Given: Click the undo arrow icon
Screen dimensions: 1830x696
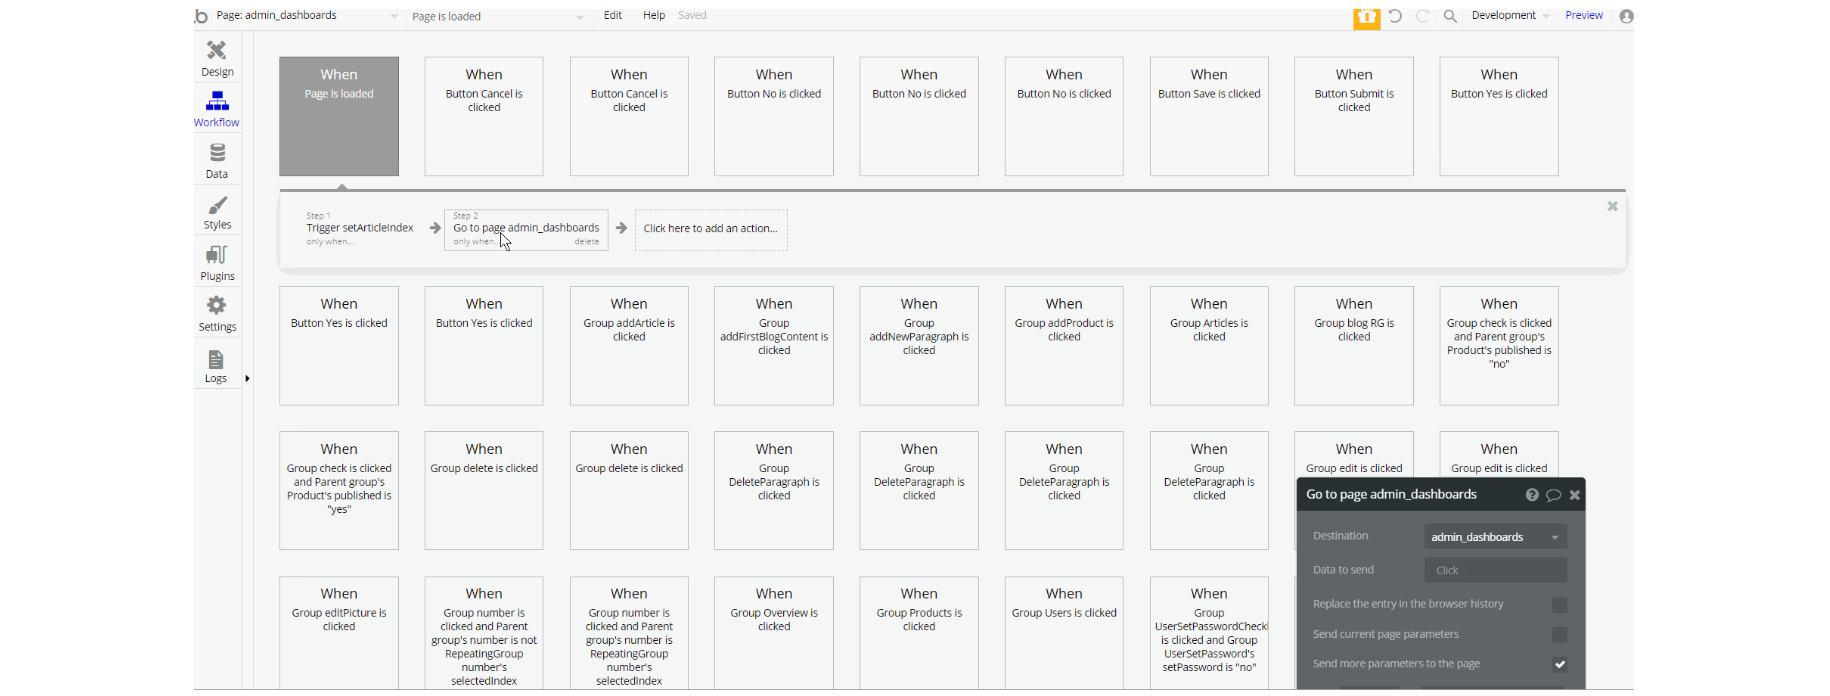Looking at the screenshot, I should pos(1395,16).
